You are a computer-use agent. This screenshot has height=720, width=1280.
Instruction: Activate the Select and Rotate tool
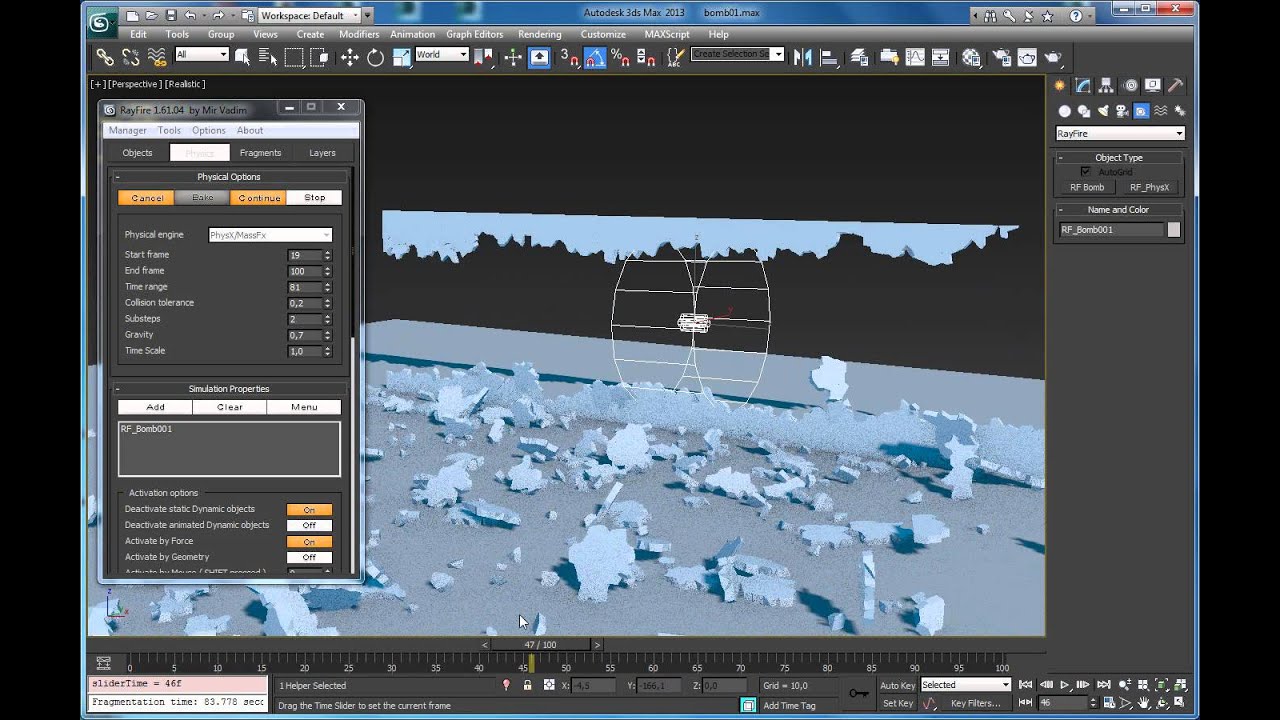pos(375,57)
